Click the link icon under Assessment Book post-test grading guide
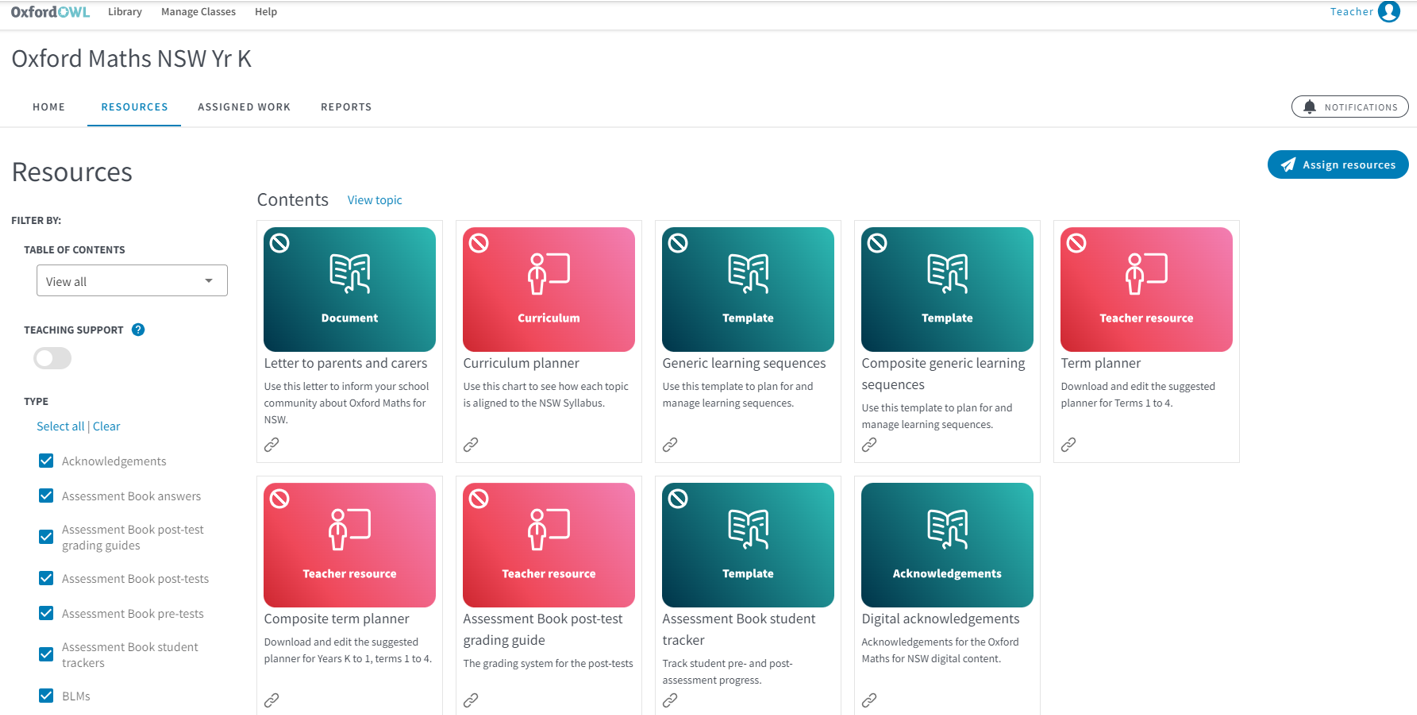 click(471, 701)
